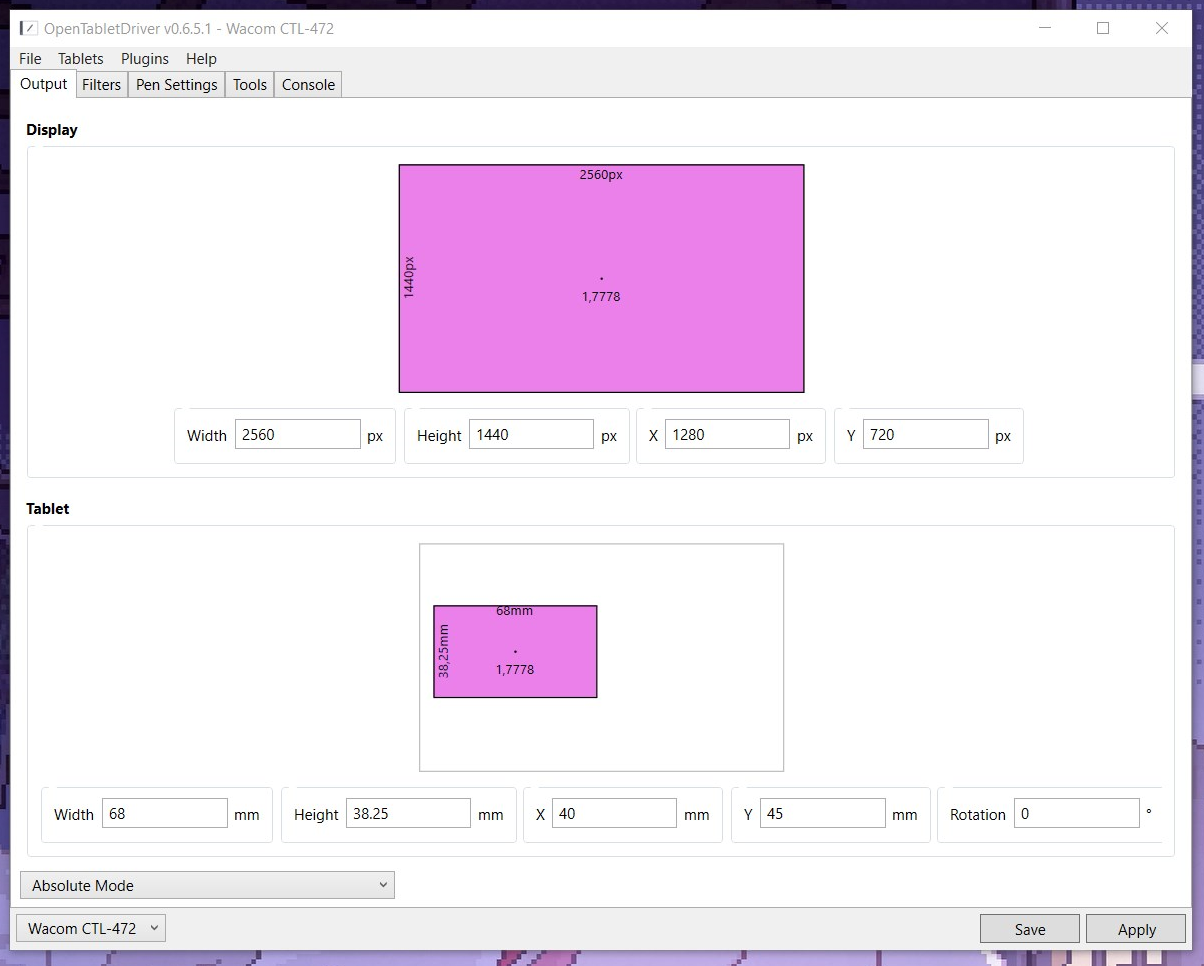The width and height of the screenshot is (1204, 966).
Task: Maximize the OpenTabletDriver window
Action: (1103, 28)
